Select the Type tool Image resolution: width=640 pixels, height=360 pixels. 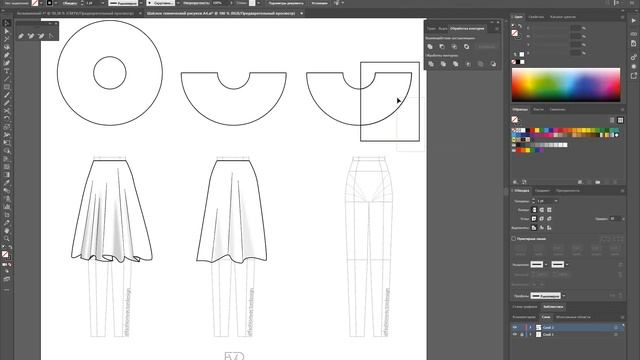7,71
